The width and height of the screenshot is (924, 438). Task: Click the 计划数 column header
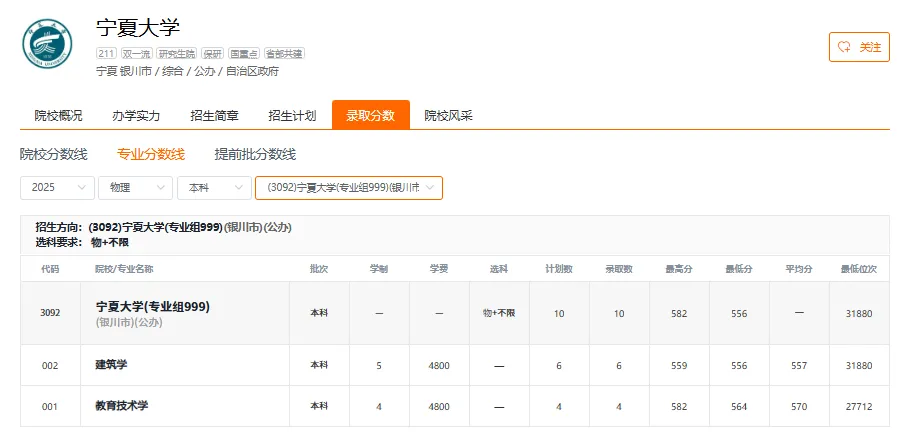click(x=559, y=269)
